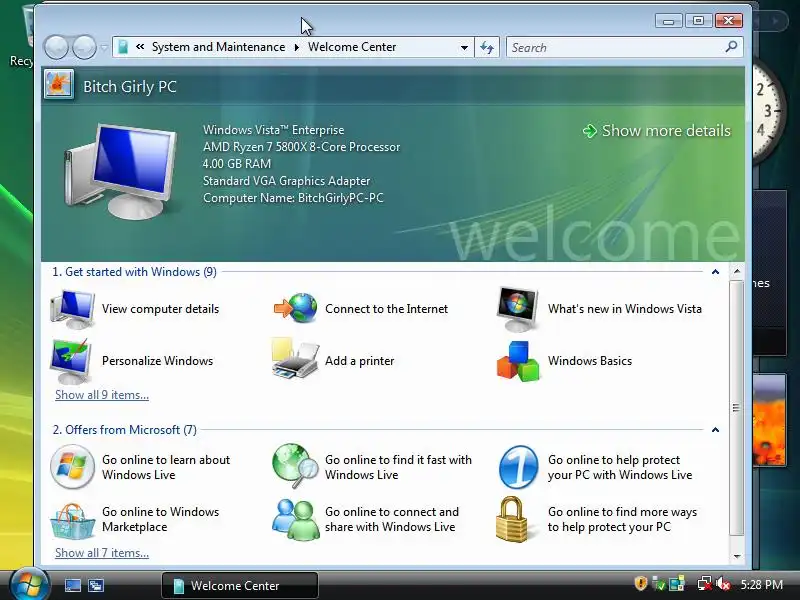Click Welcome Center in the breadcrumb
The height and width of the screenshot is (600, 800).
point(352,47)
